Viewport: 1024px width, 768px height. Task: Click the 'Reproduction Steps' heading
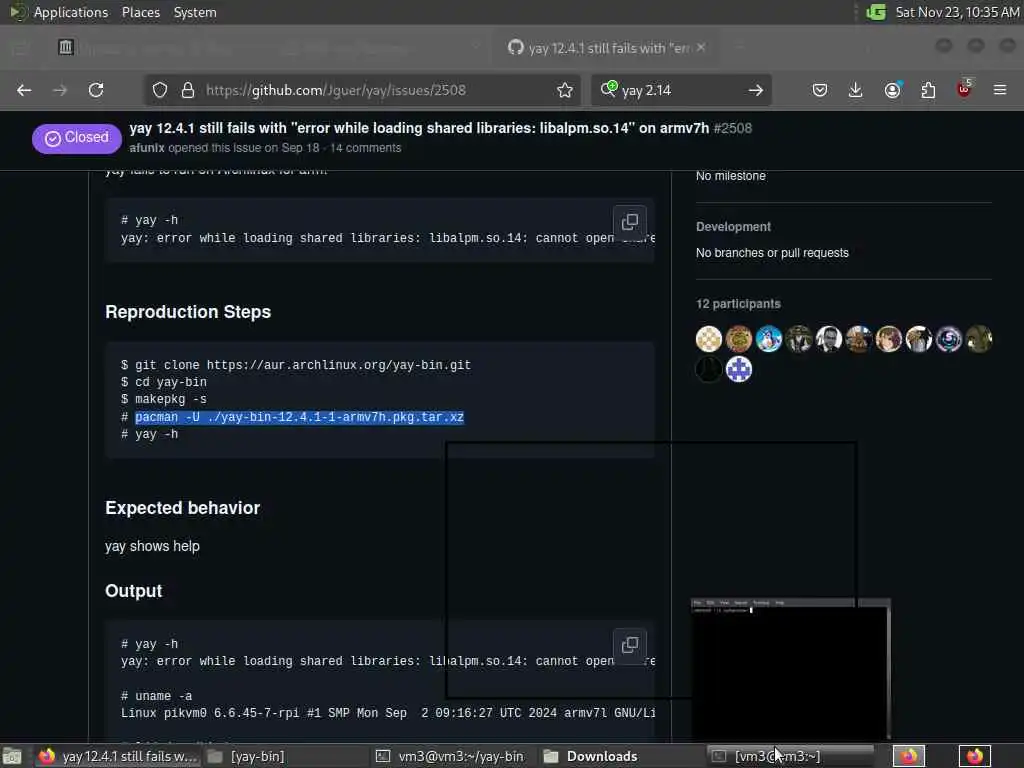coord(188,312)
